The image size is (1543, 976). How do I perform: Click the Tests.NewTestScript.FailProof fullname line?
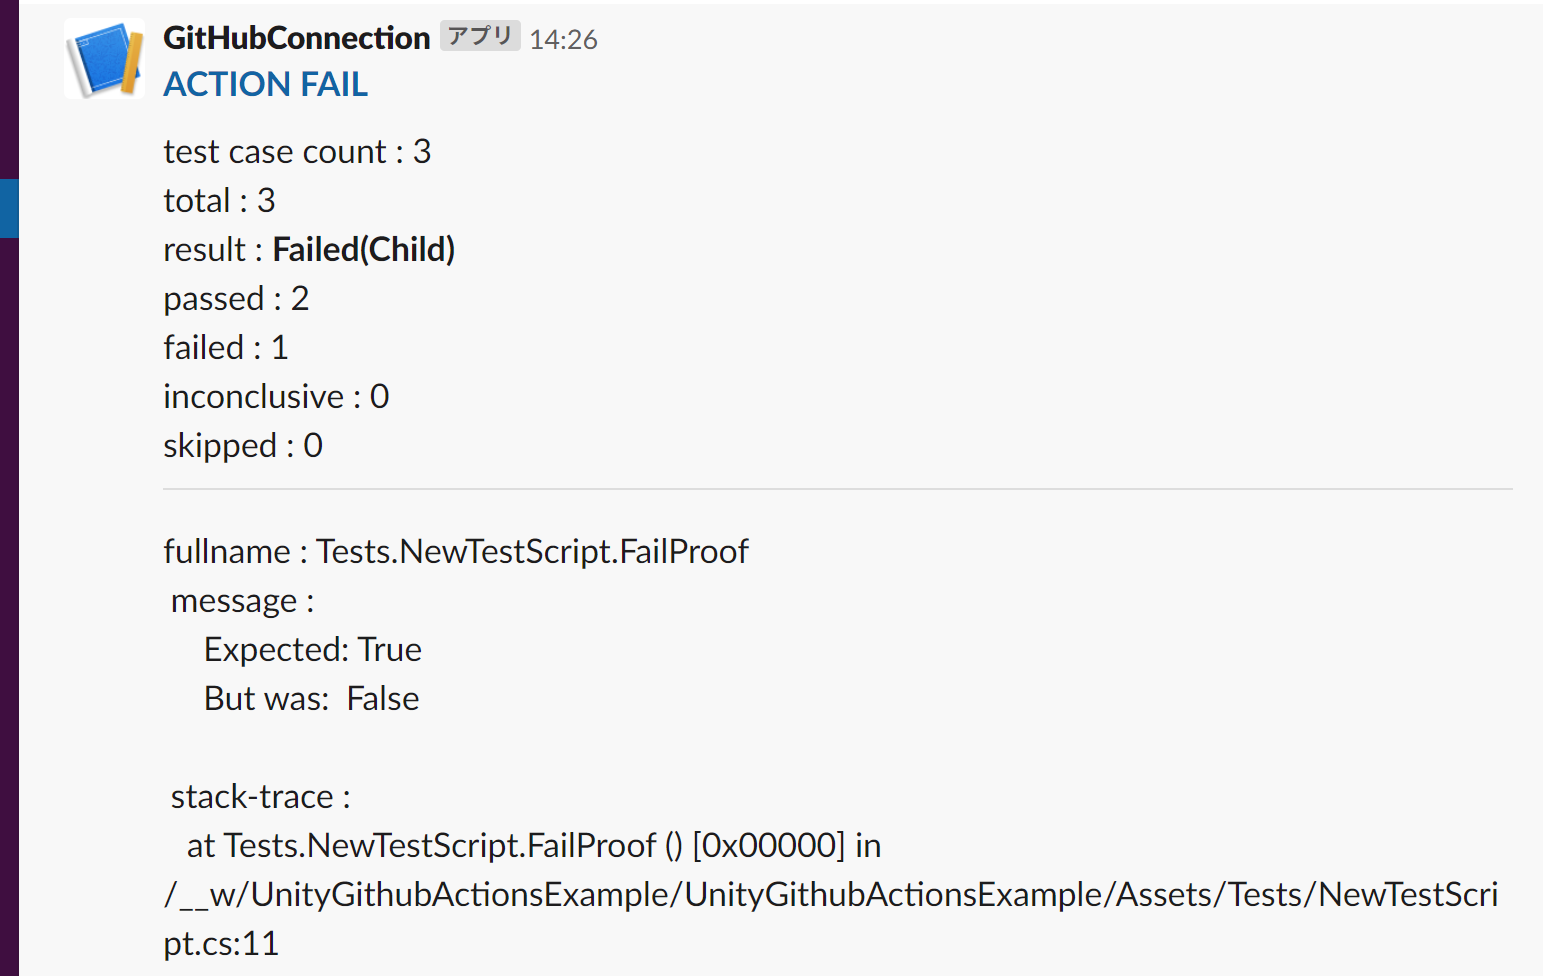(456, 552)
